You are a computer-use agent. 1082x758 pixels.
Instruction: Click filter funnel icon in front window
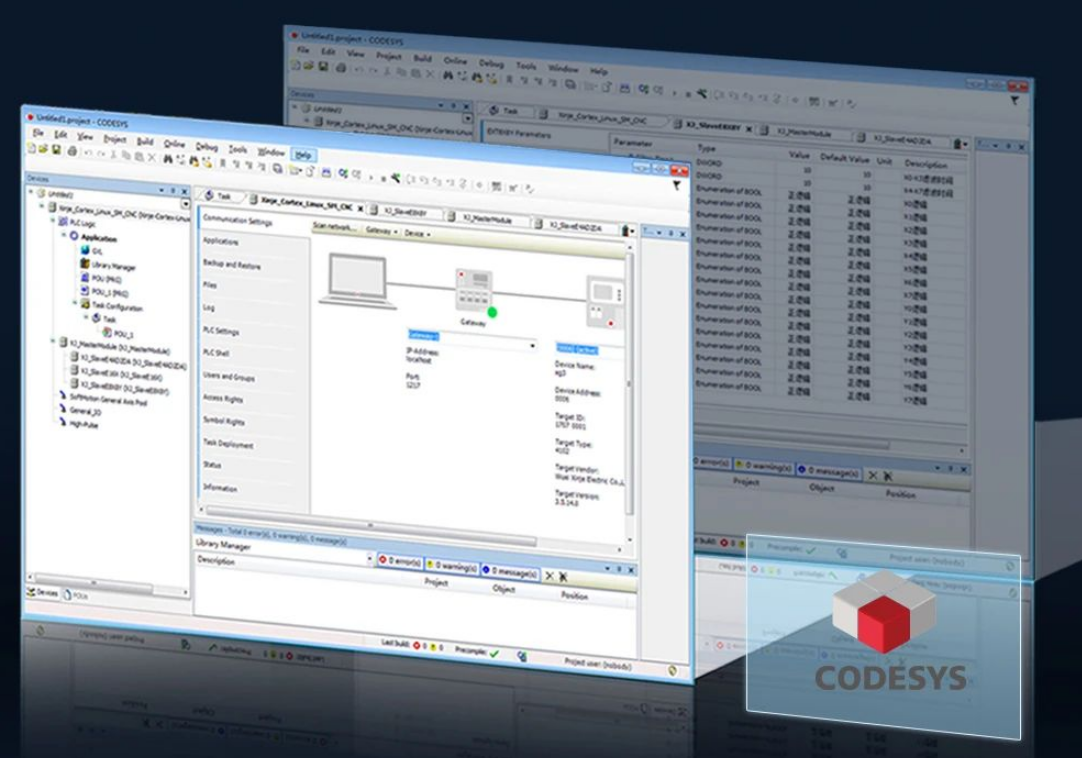[x=677, y=185]
